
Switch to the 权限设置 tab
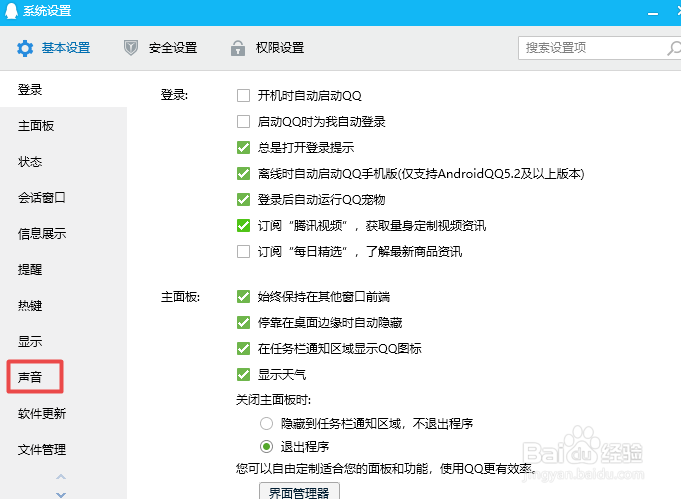pyautogui.click(x=267, y=48)
